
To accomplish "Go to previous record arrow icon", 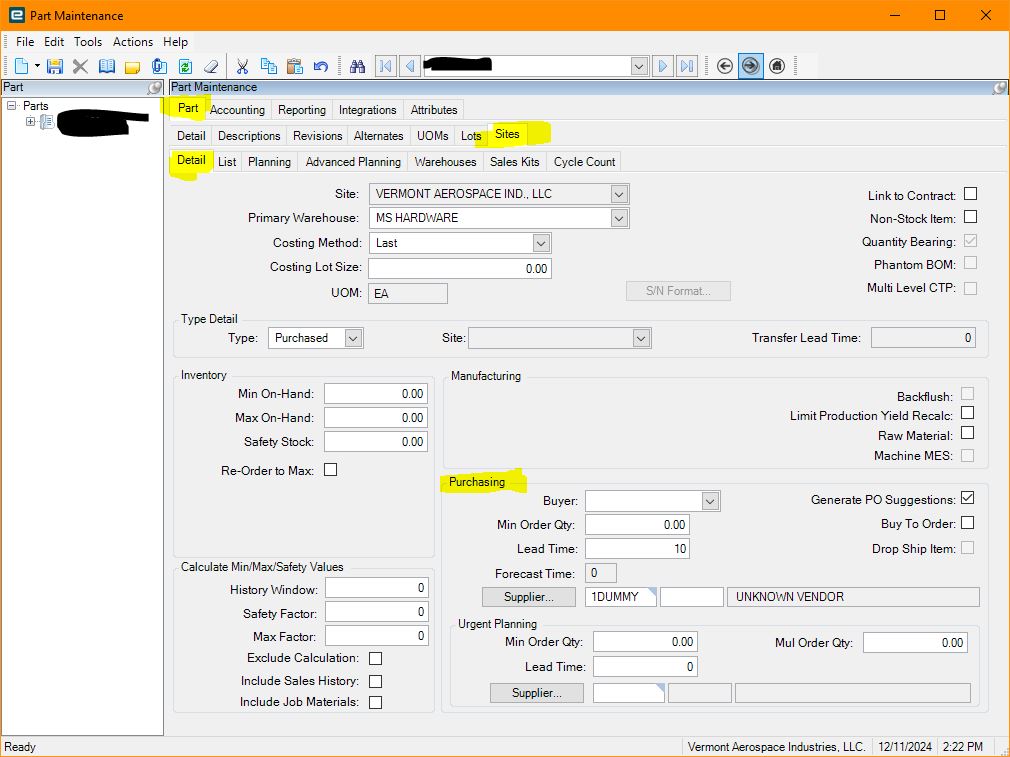I will pos(410,66).
